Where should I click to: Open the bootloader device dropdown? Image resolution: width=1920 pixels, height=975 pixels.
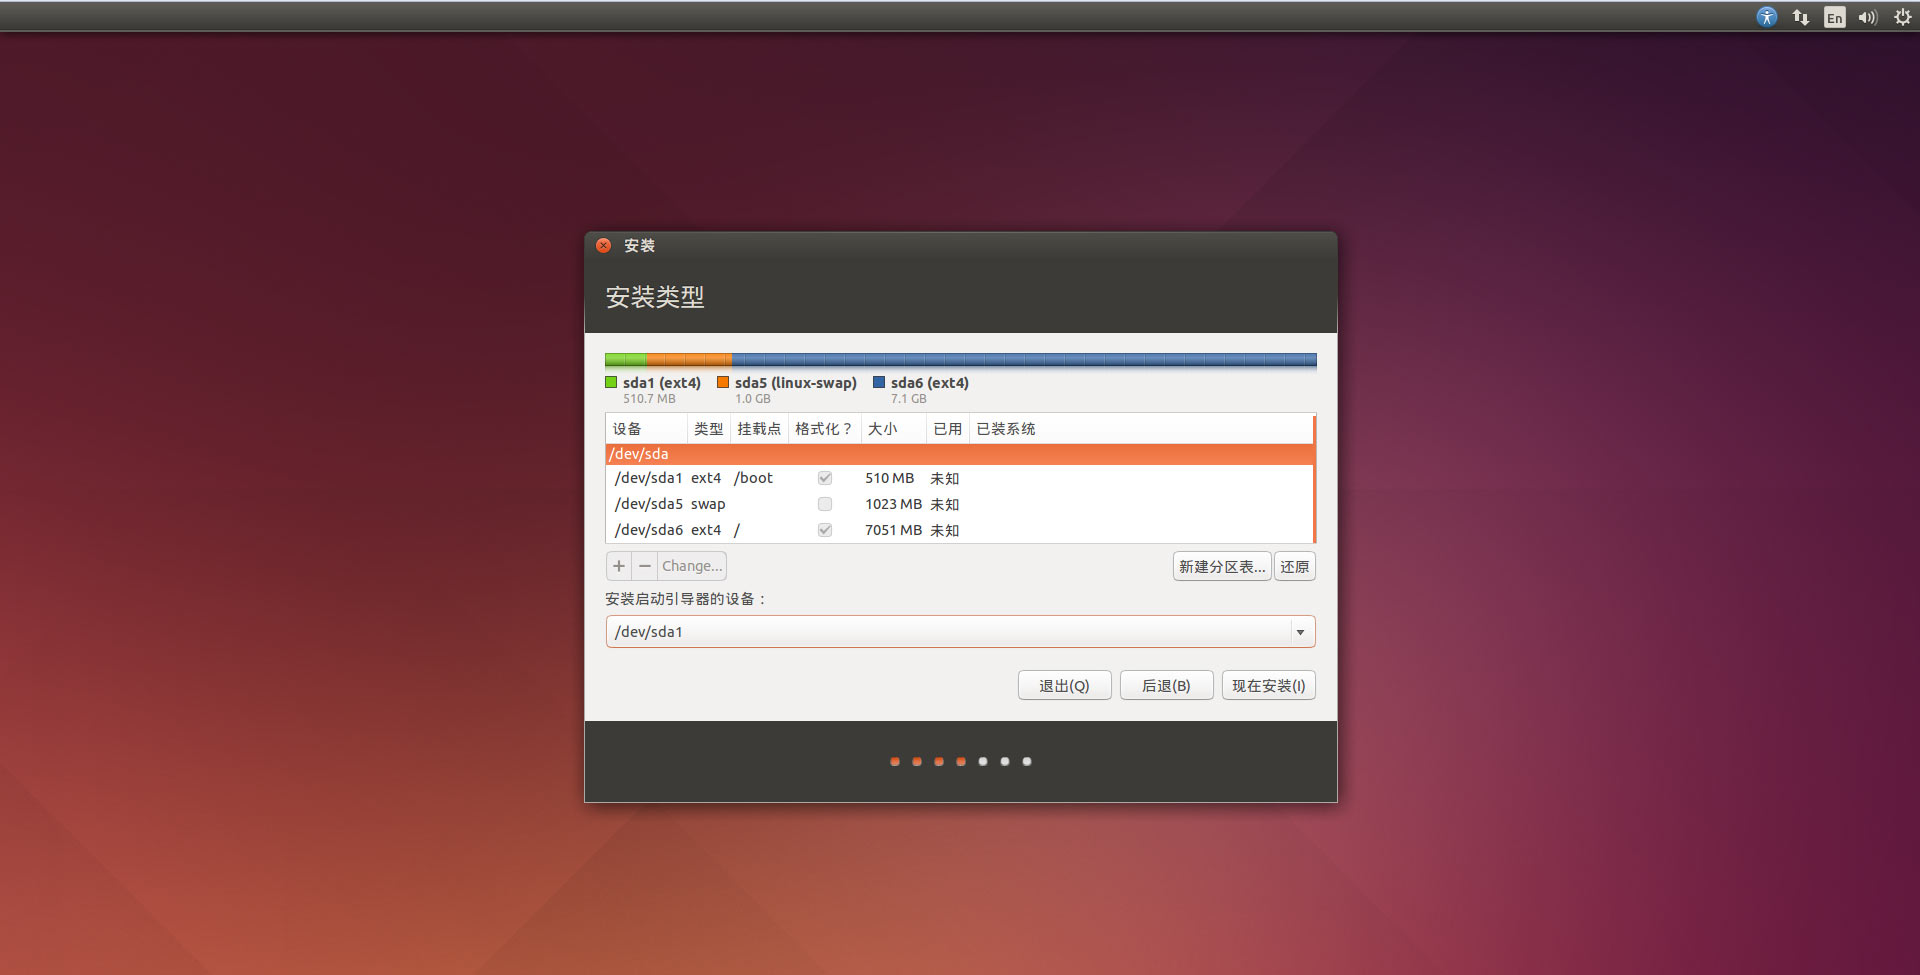(1299, 632)
